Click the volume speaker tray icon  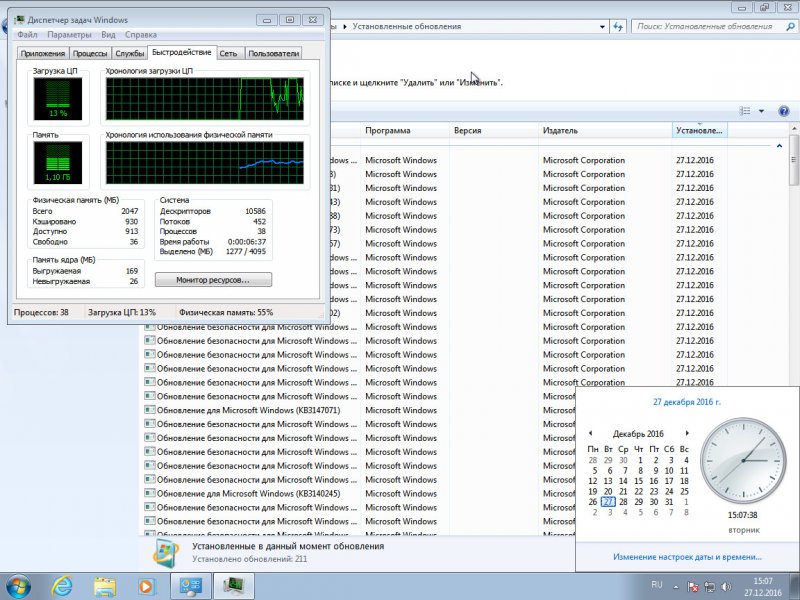tap(727, 587)
